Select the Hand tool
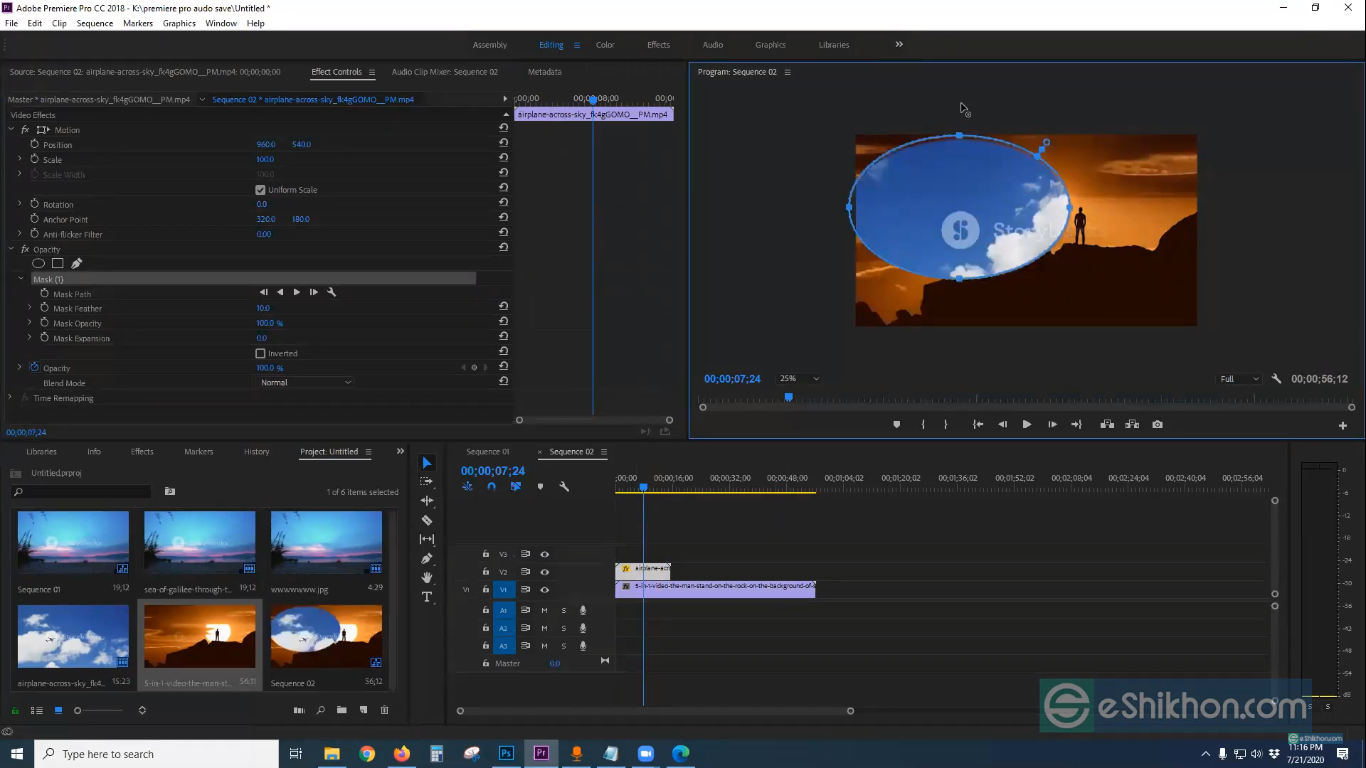The width and height of the screenshot is (1366, 768). coord(427,578)
